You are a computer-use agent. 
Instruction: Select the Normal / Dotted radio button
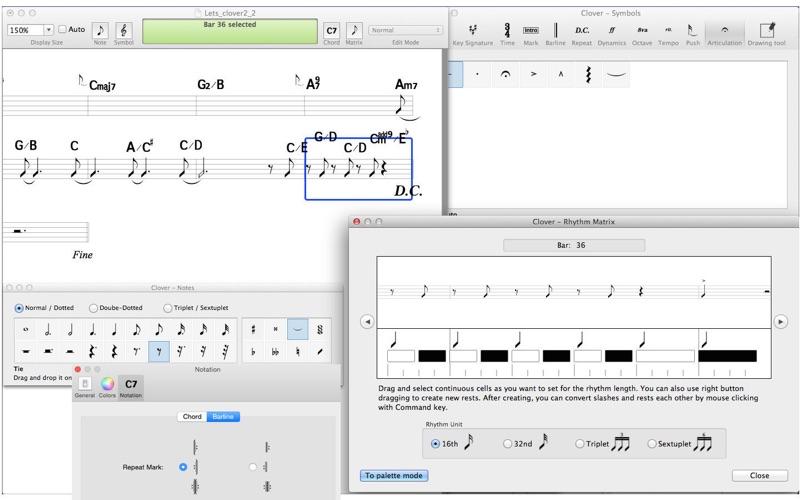point(19,308)
